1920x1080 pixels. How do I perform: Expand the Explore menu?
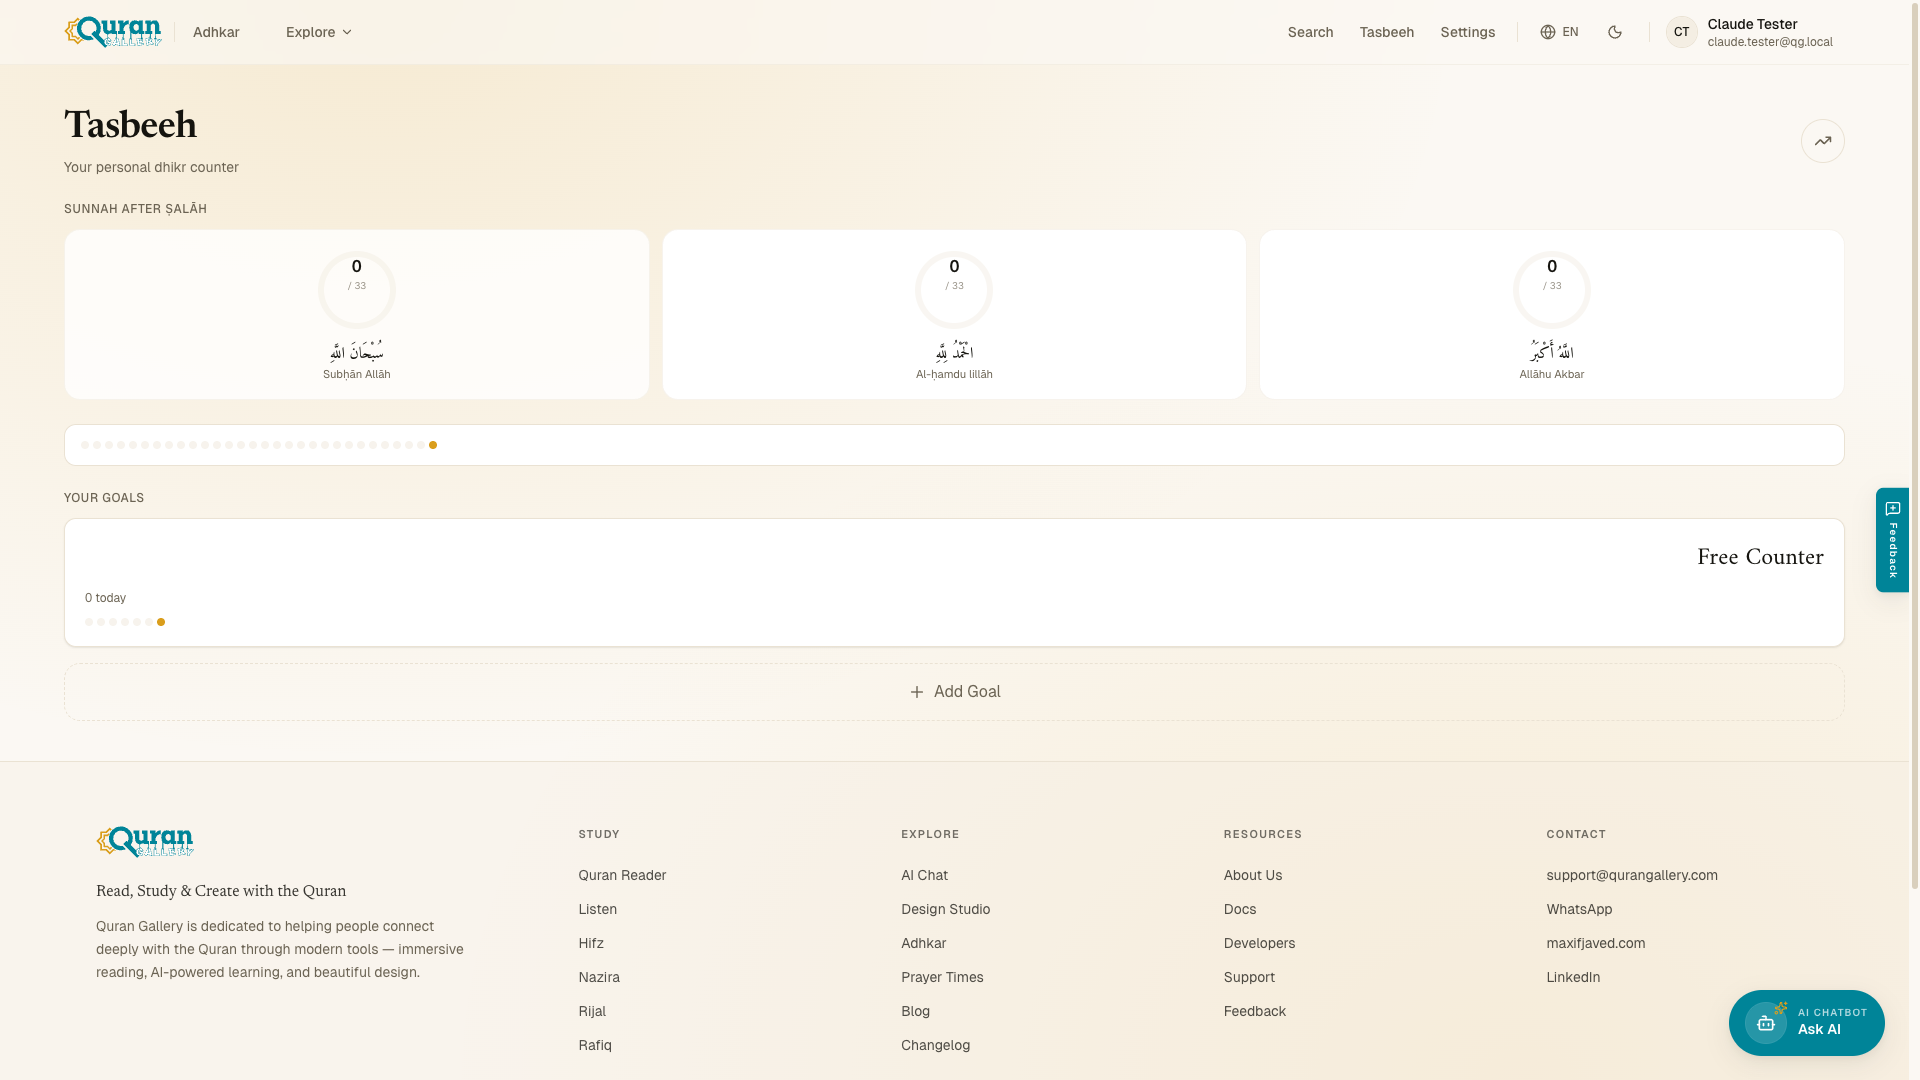tap(319, 32)
